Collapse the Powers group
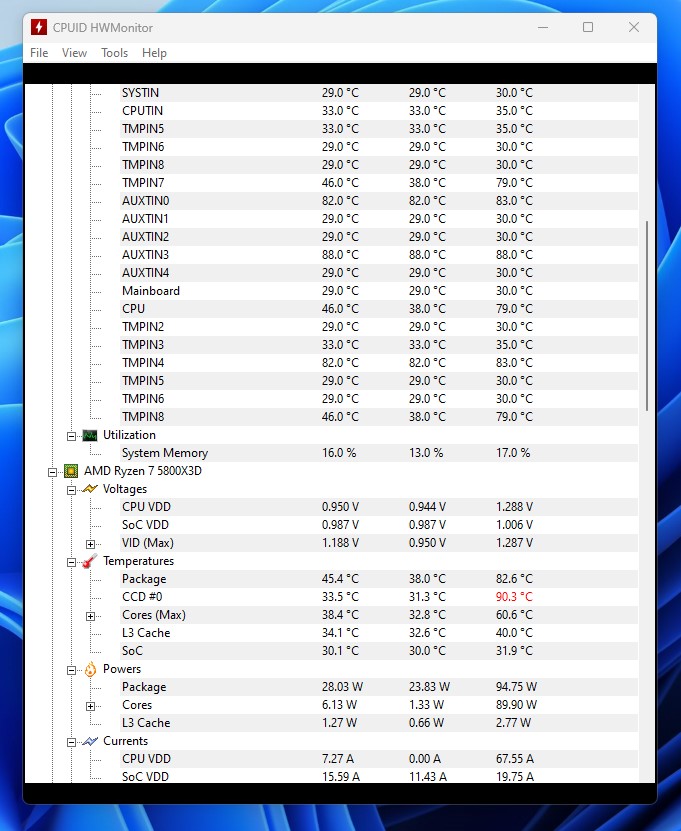 click(x=71, y=670)
